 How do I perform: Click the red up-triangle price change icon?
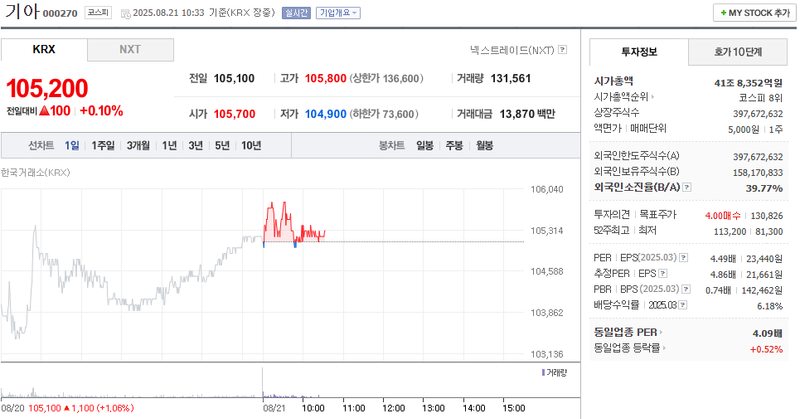click(x=44, y=111)
